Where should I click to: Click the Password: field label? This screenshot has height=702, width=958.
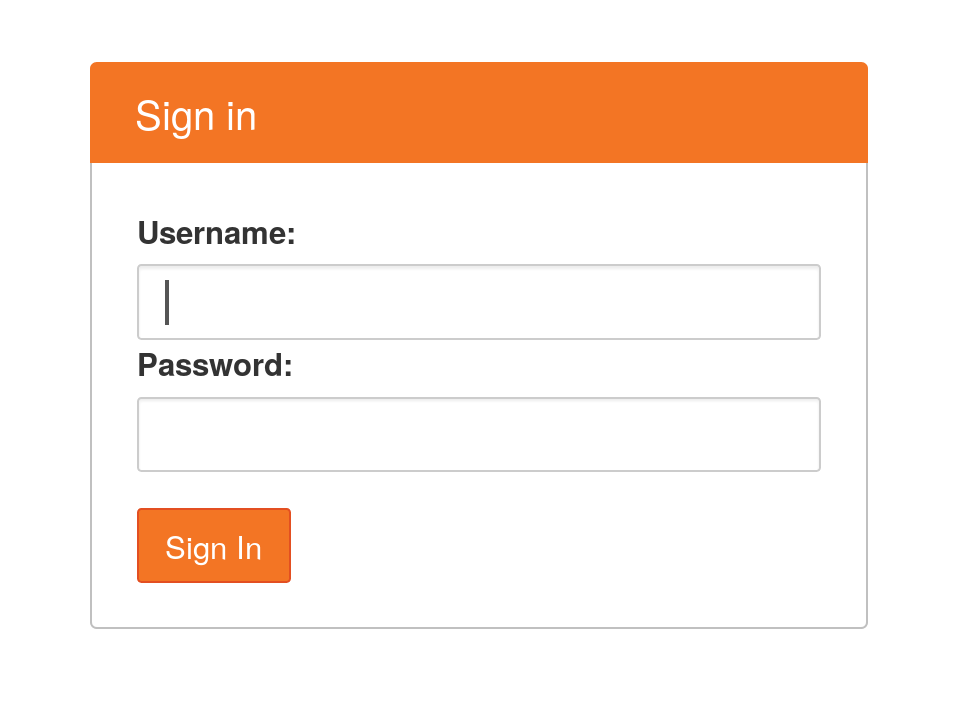point(214,365)
